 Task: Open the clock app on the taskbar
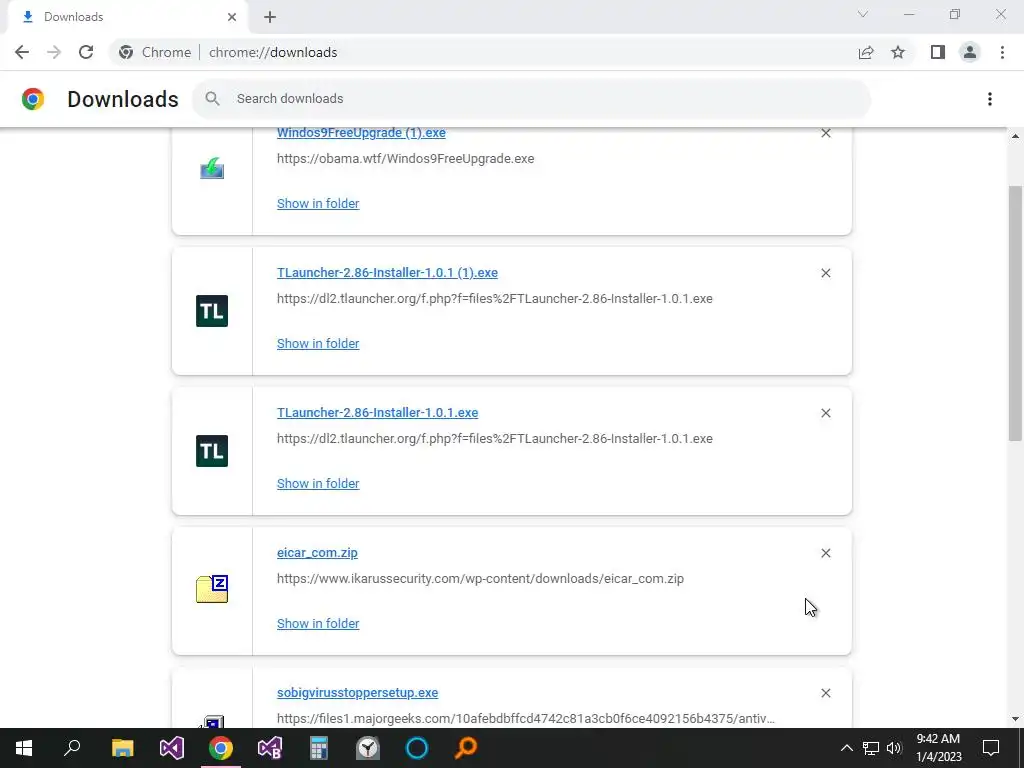(368, 748)
